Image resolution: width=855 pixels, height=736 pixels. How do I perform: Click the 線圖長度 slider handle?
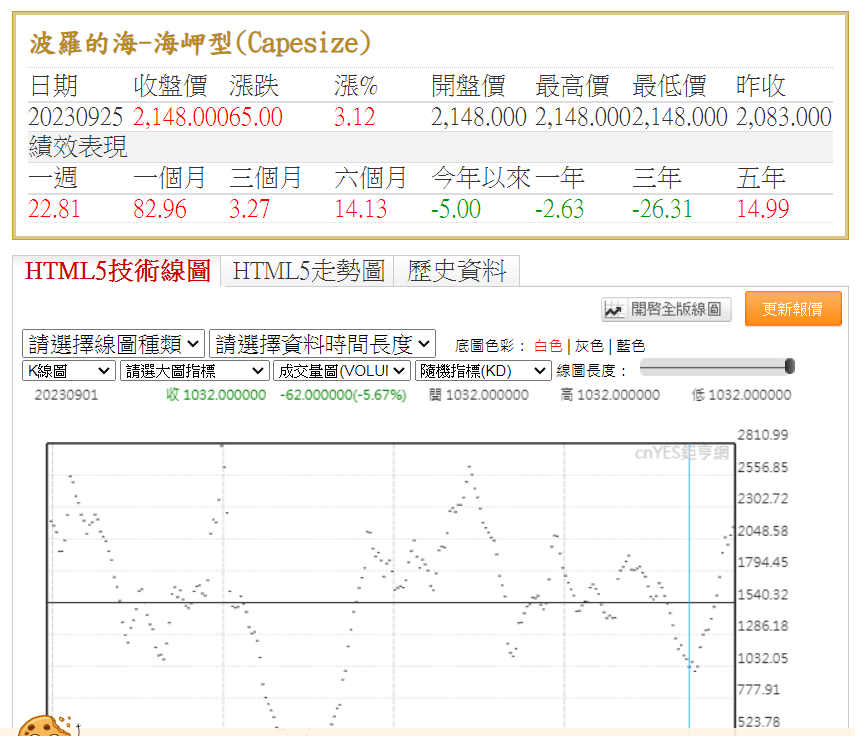[790, 367]
